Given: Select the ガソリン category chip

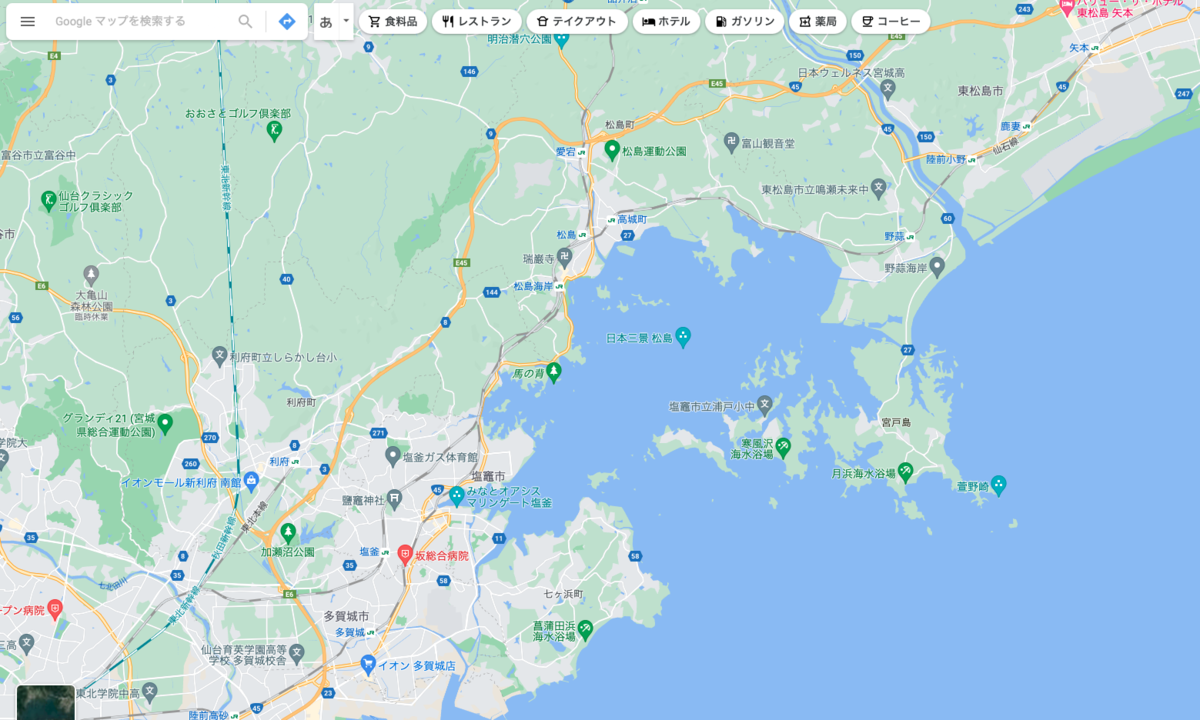Looking at the screenshot, I should [x=744, y=21].
